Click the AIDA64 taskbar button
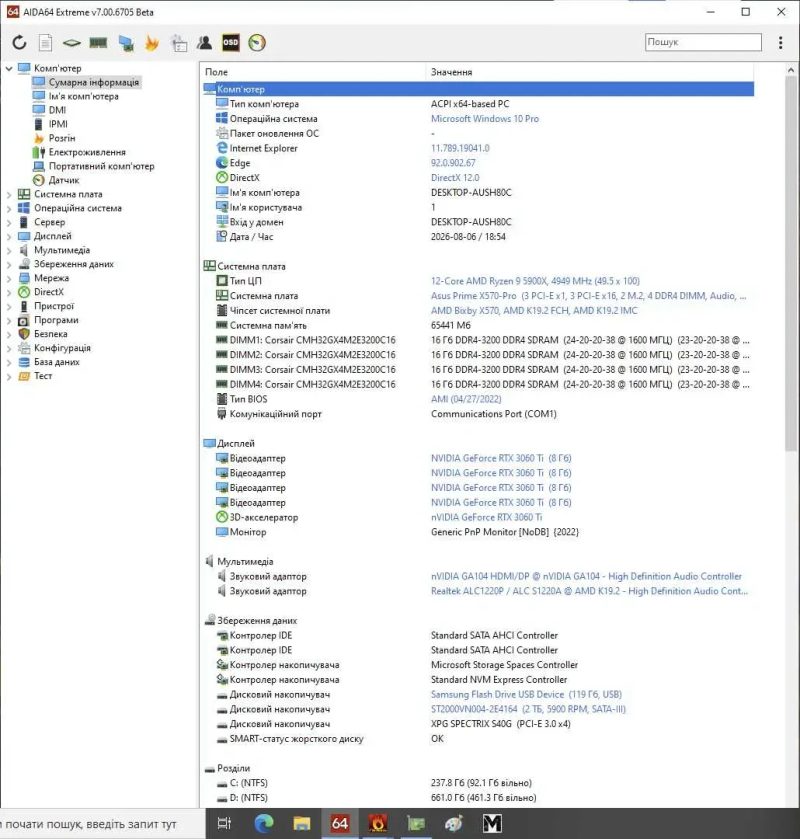The height and width of the screenshot is (839, 800). 340,823
